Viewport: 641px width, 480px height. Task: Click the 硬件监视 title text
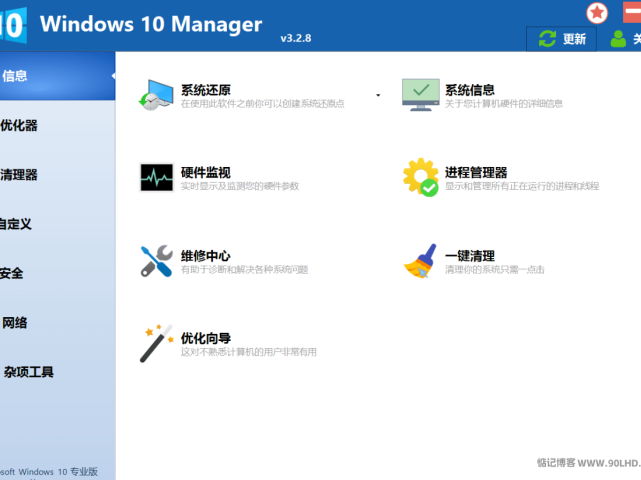pos(206,173)
